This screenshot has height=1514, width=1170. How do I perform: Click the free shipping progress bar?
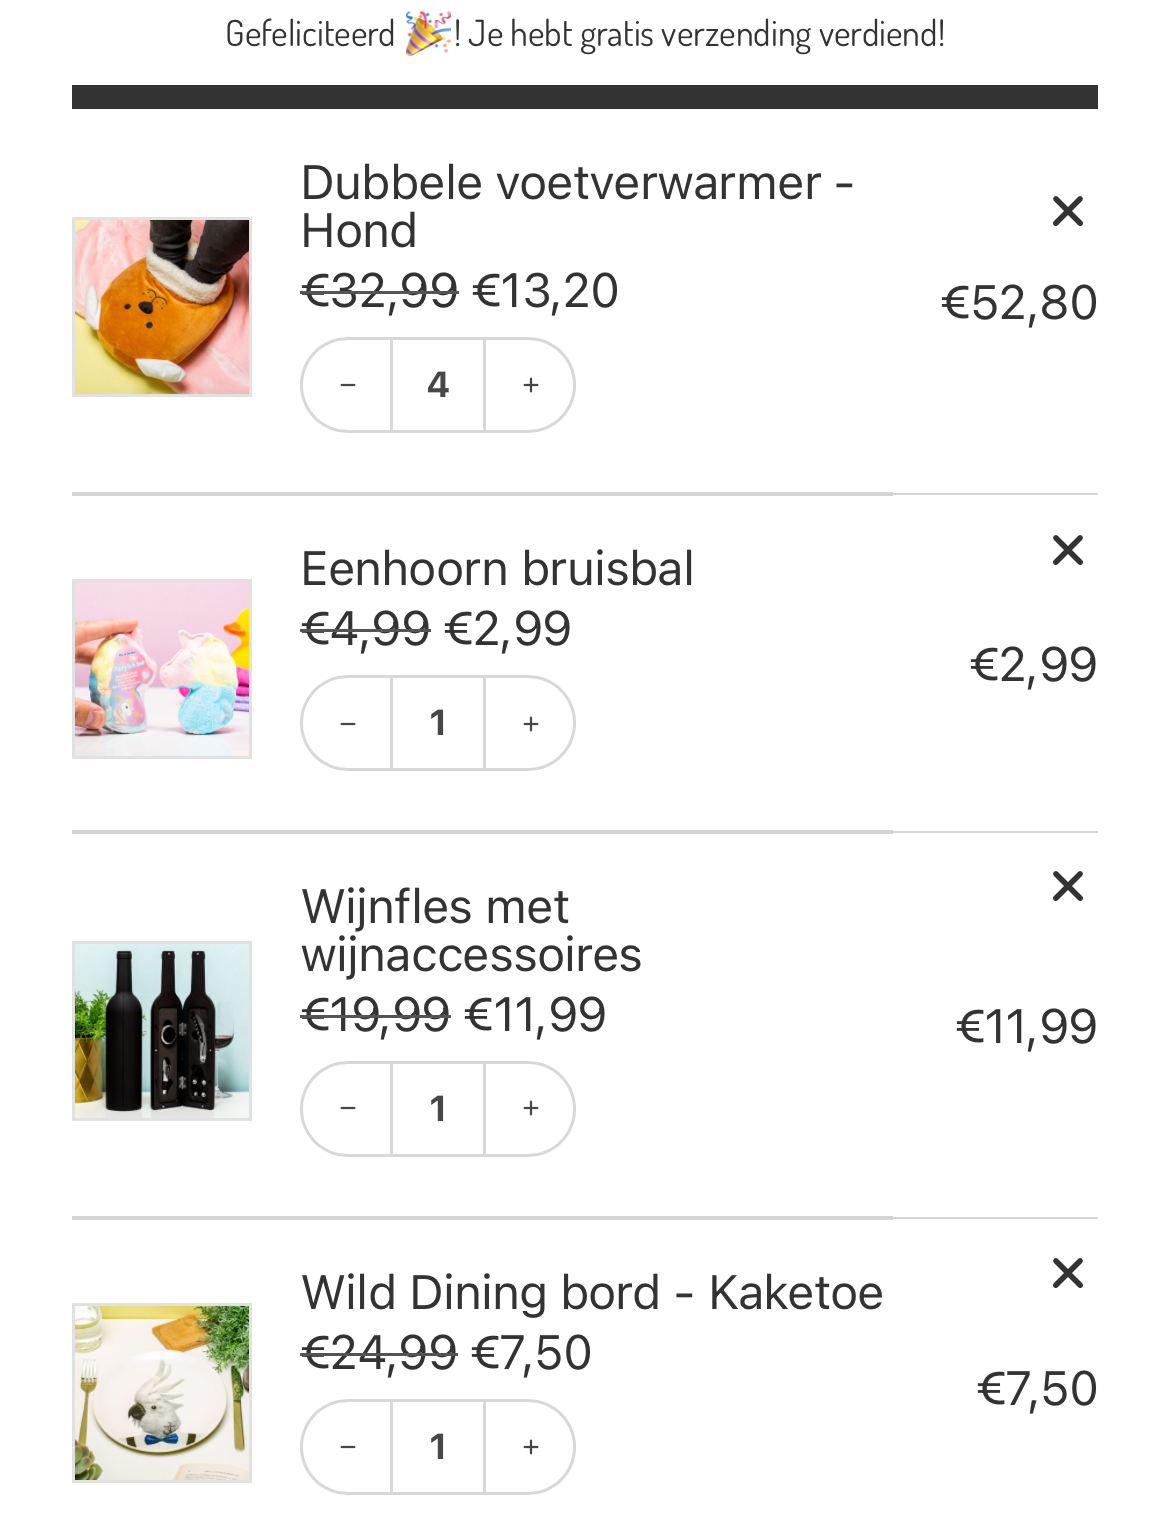click(585, 97)
